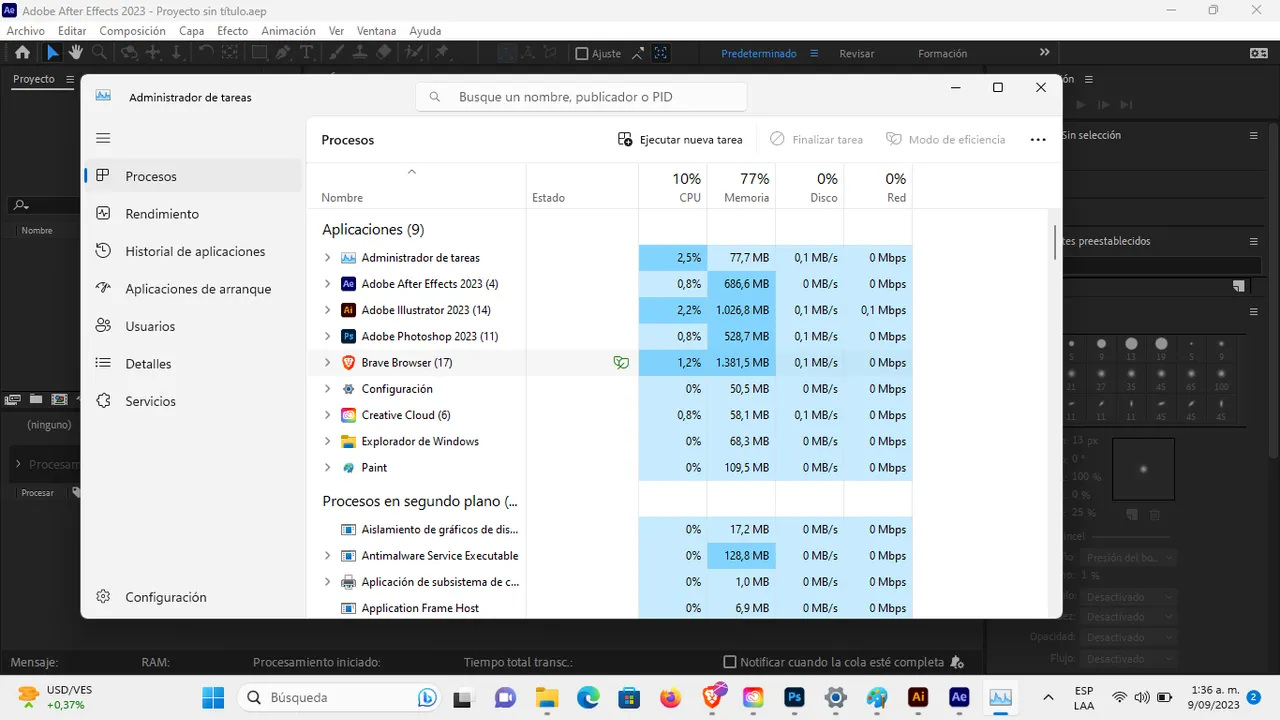Open the Windows Start menu

coord(213,697)
